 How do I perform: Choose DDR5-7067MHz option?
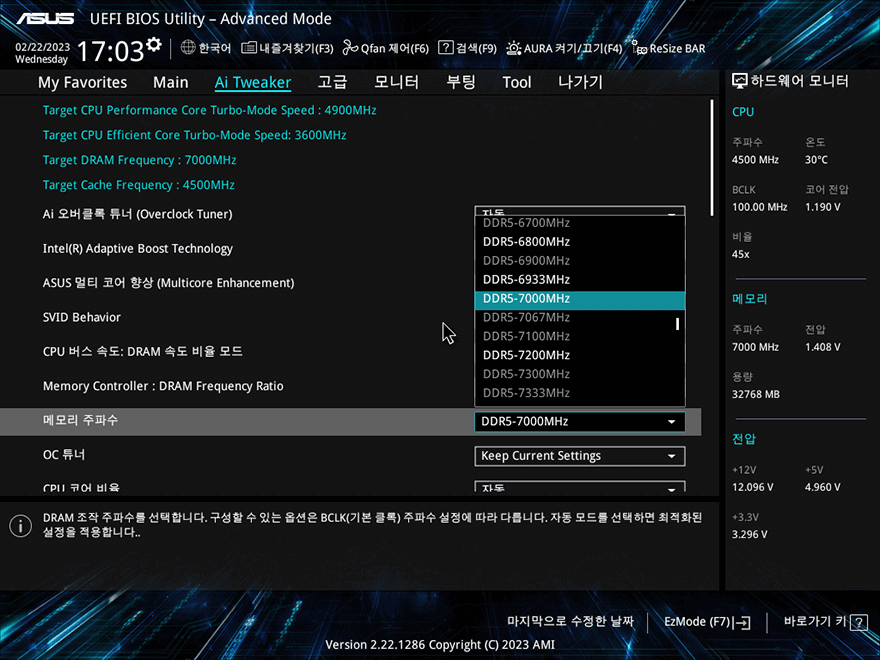[x=580, y=318]
